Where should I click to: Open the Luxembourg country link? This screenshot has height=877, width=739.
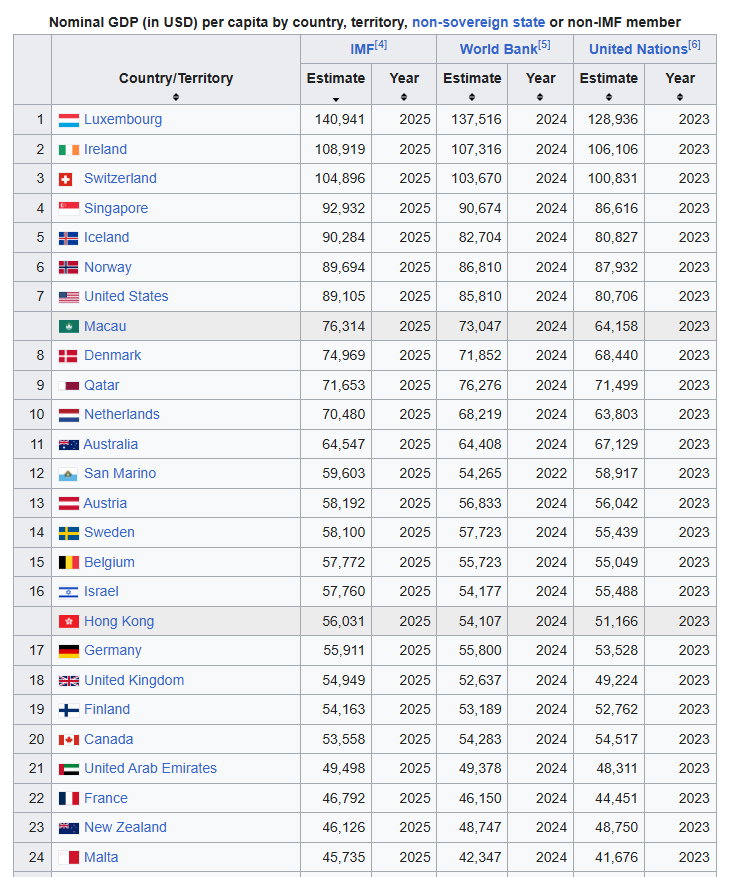click(123, 120)
